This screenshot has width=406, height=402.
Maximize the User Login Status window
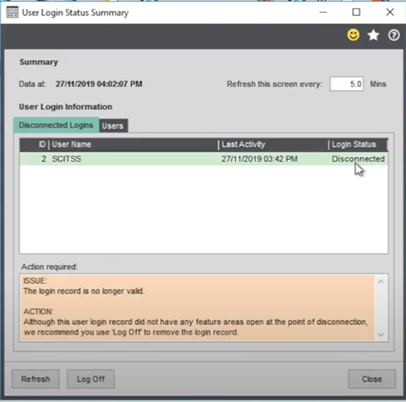click(356, 12)
